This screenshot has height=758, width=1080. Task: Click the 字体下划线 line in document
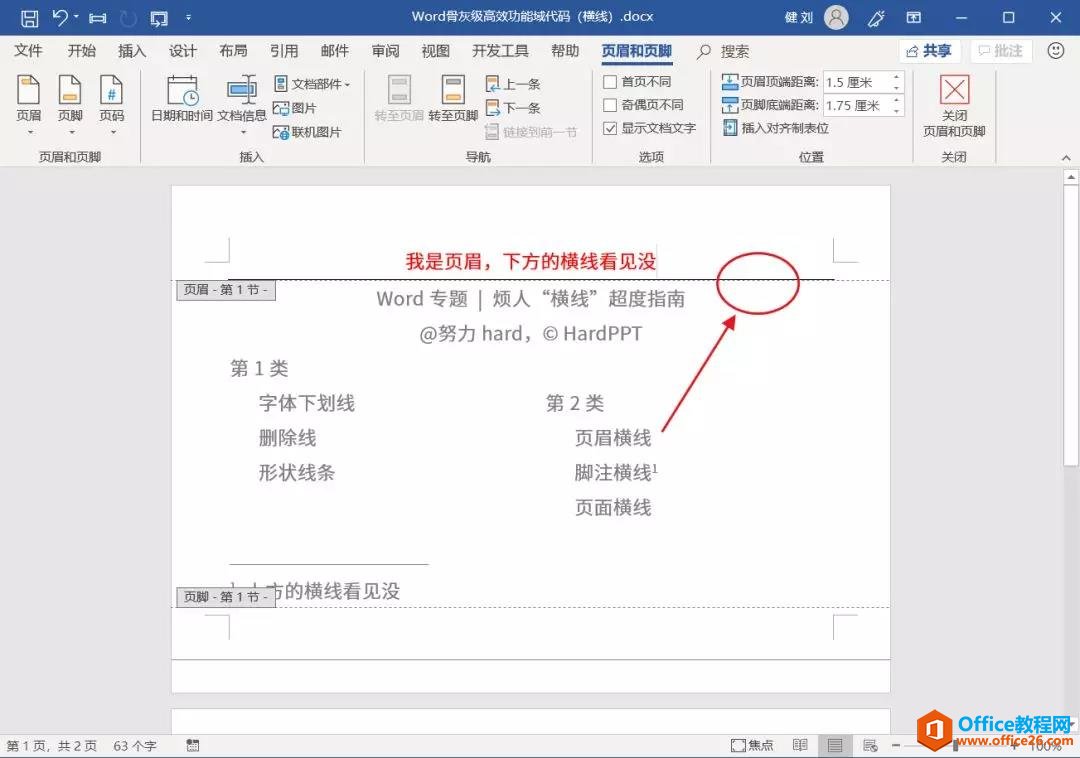coord(307,403)
